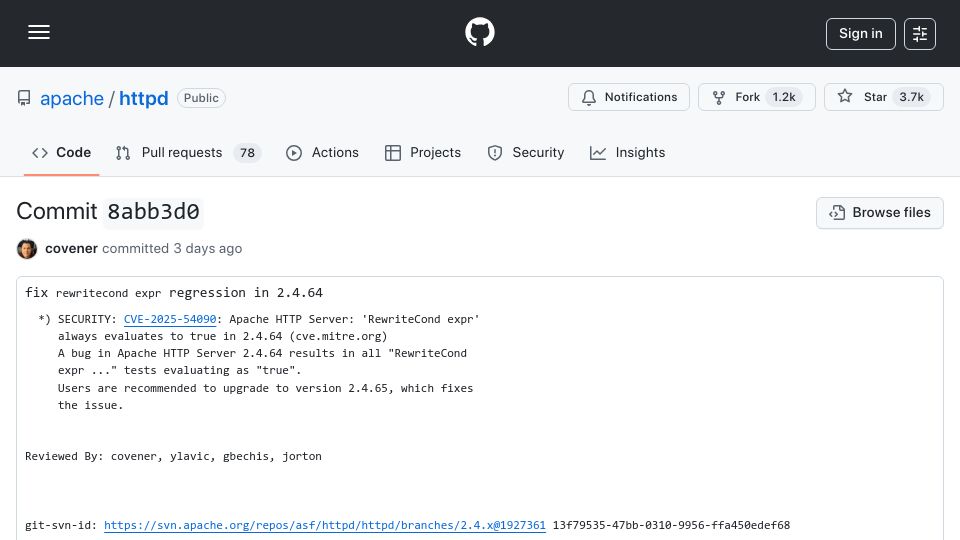Click the 'always evaluates to true' line

click(222, 336)
